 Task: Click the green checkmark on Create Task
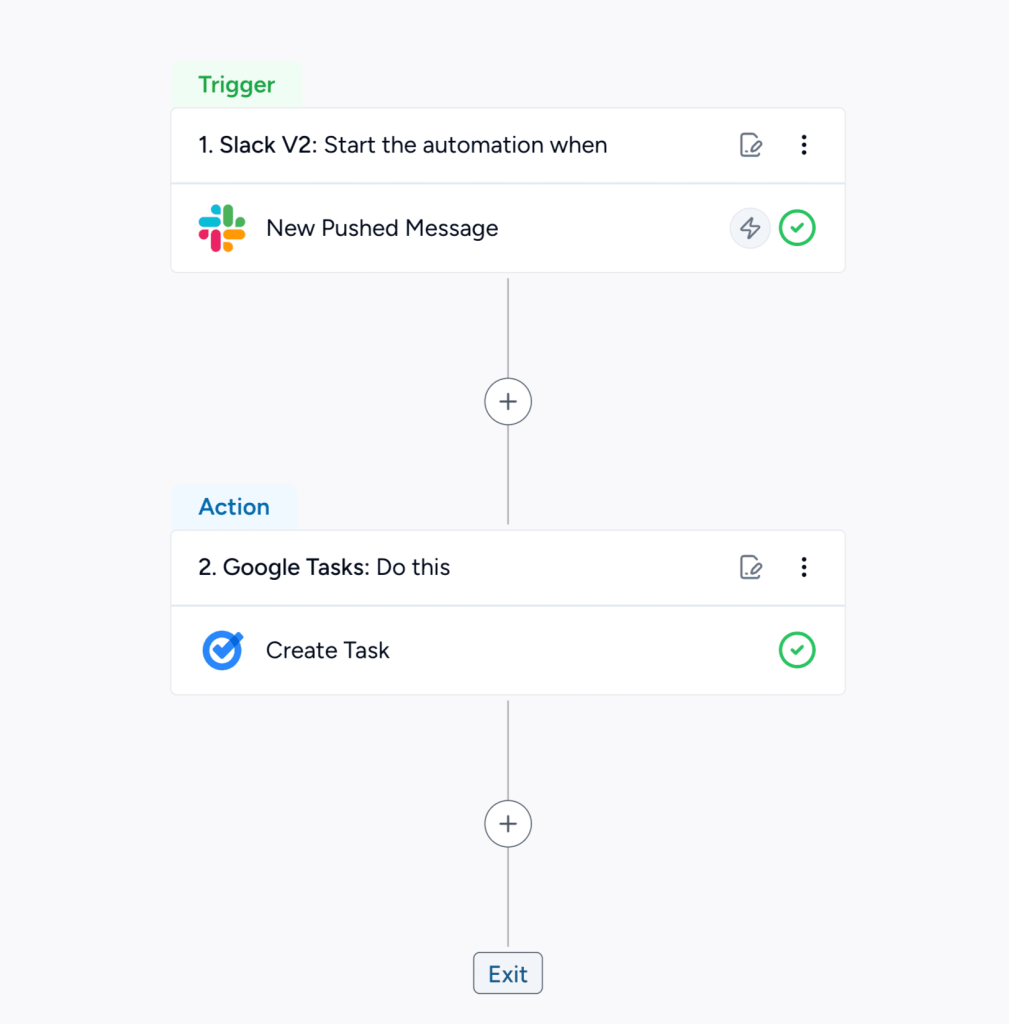pos(797,650)
